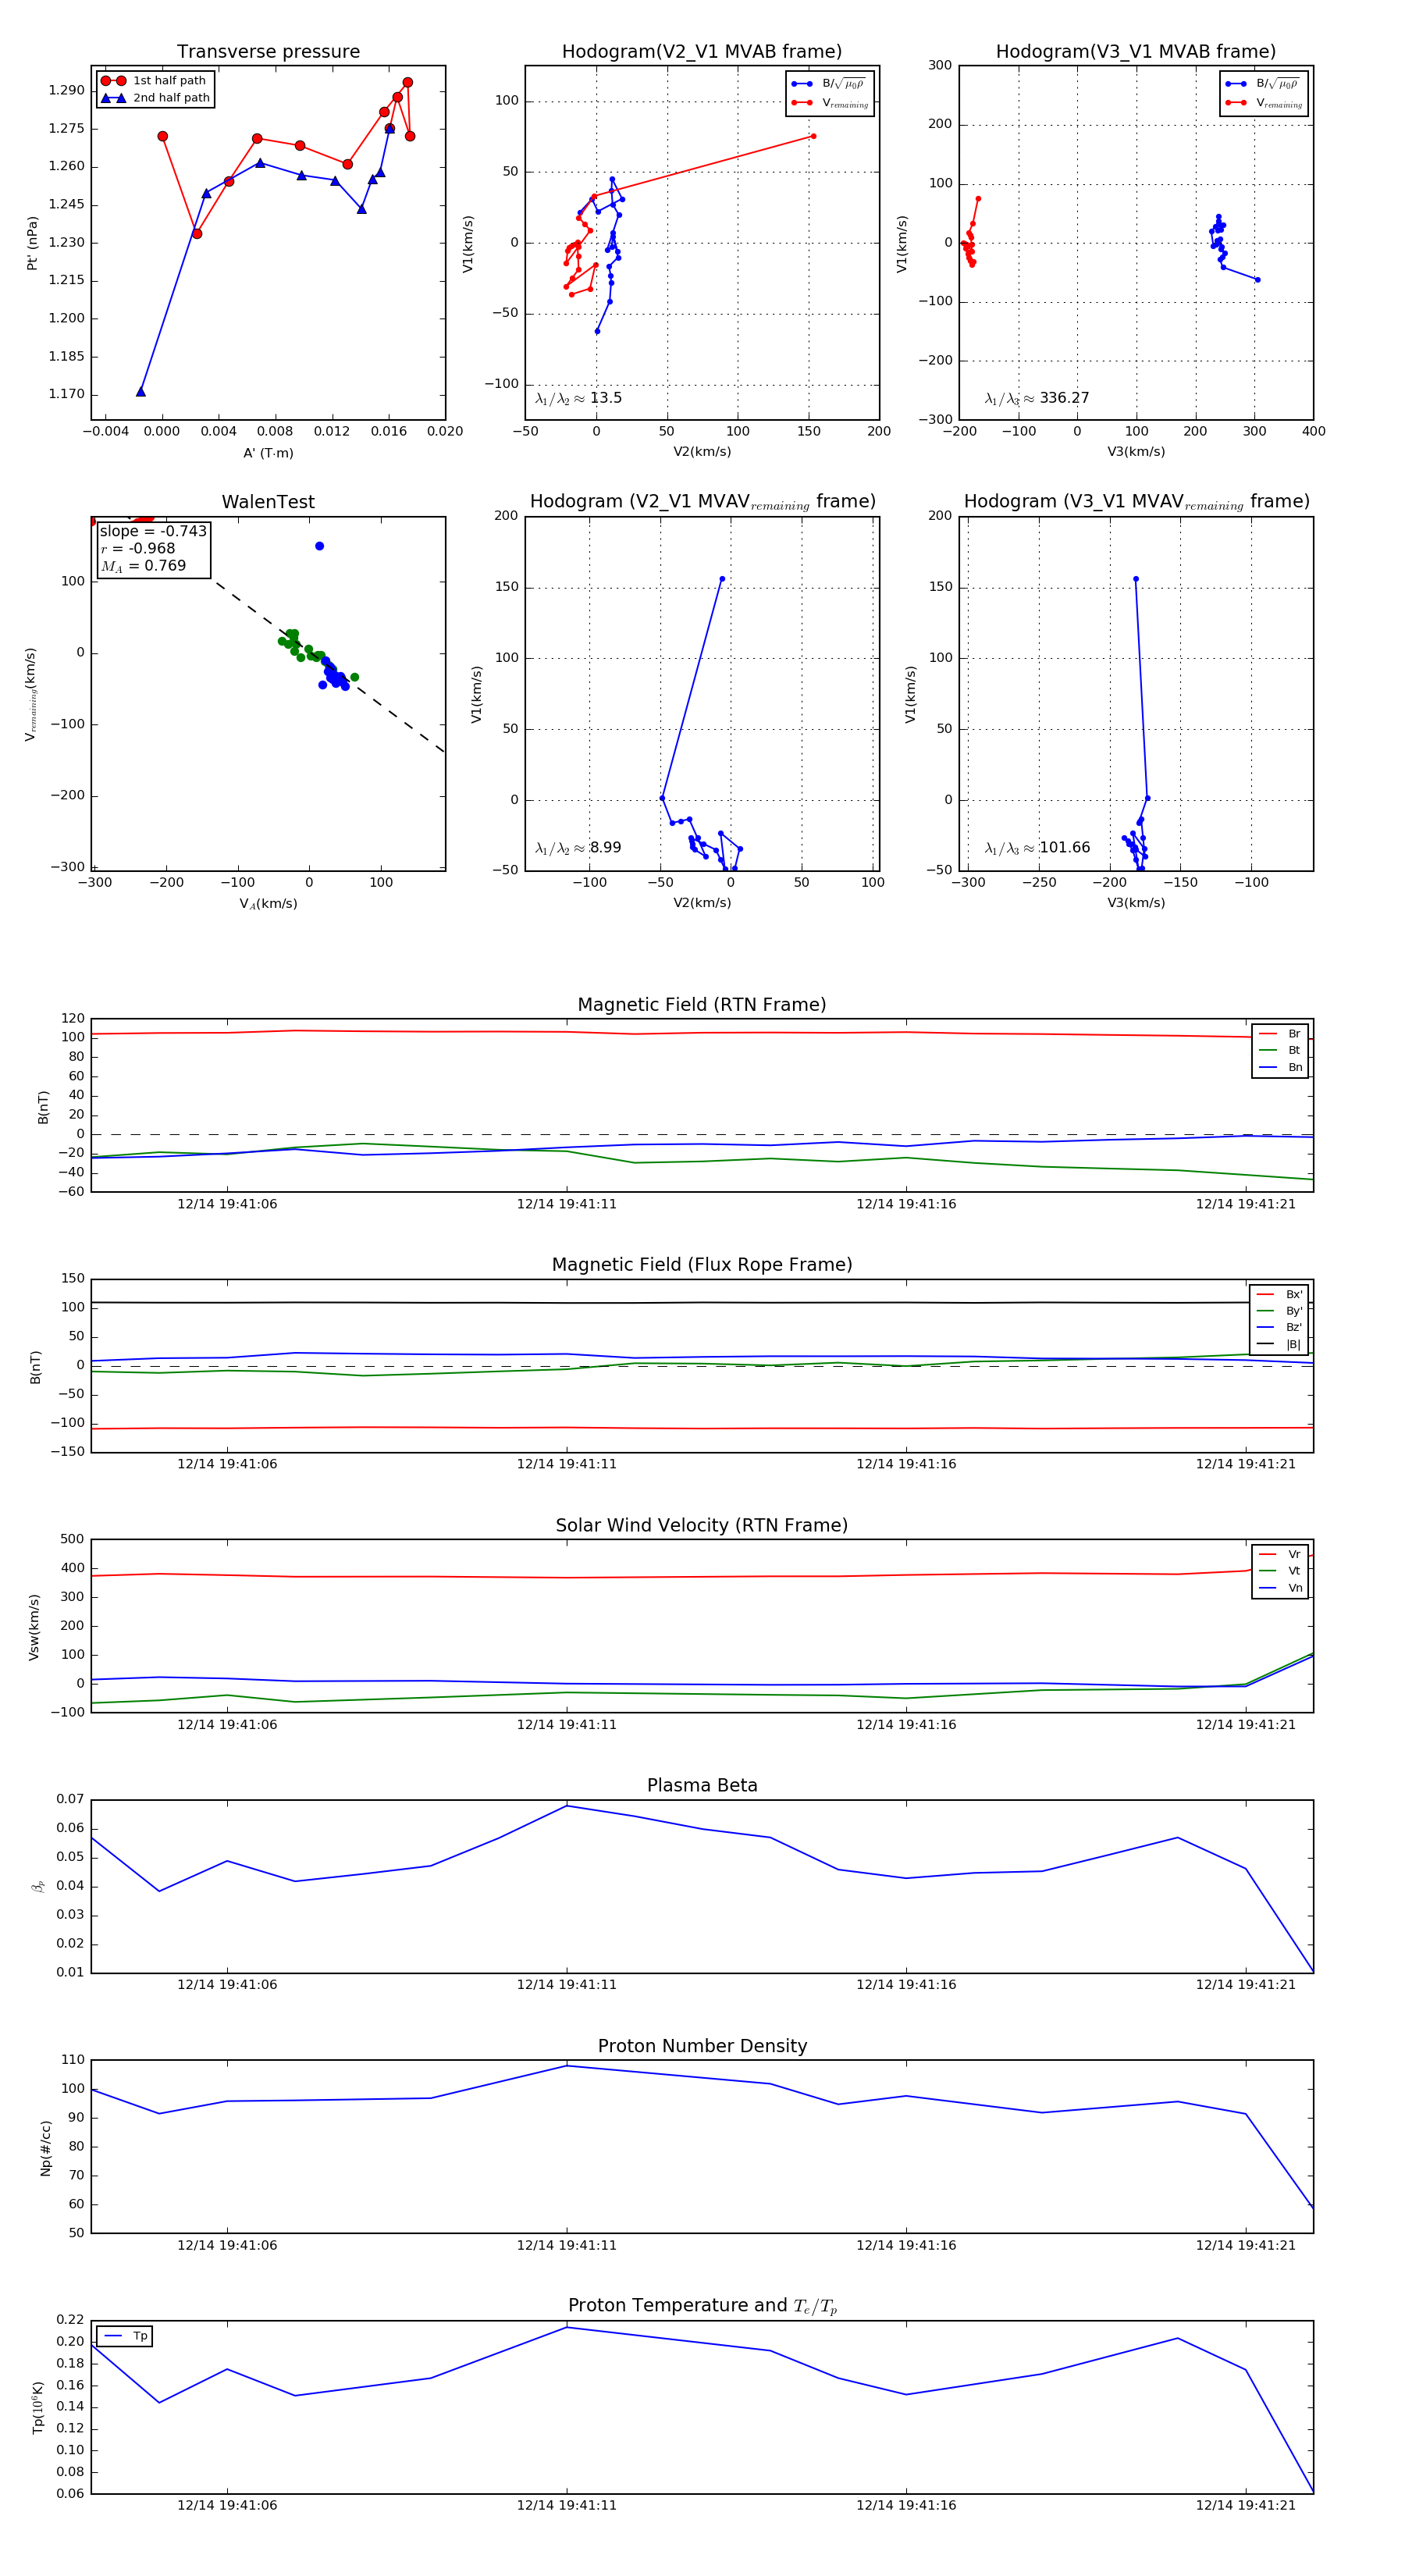This screenshot has height=2576, width=1405.
Task: Click the 'Magnetic Field (RTN Frame)' title
Action: (702, 1005)
